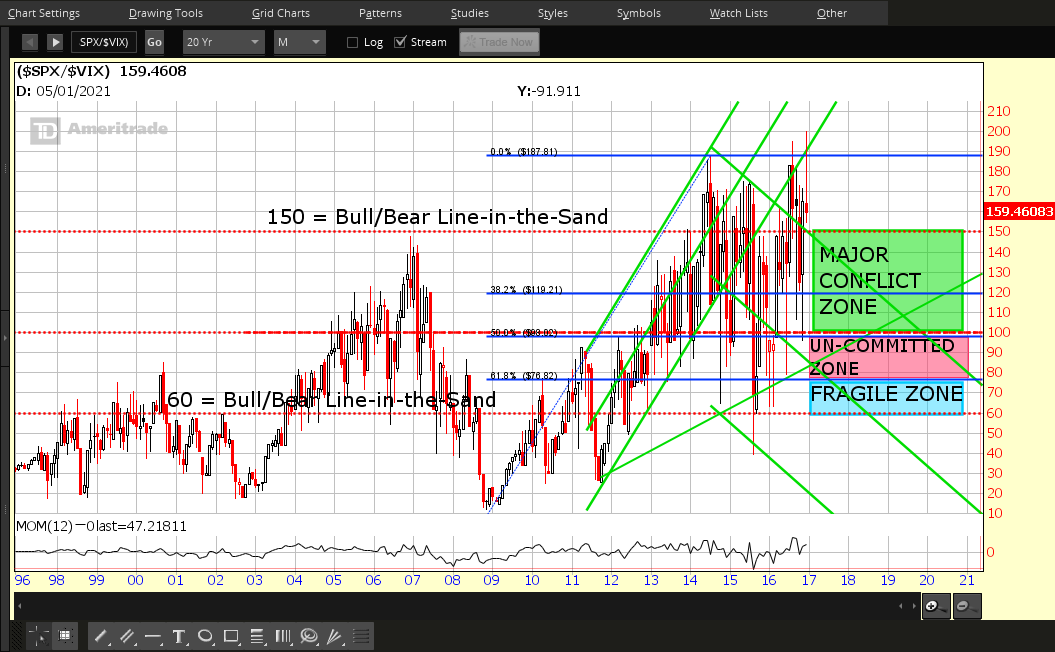Click small left scroll arrow near zoom
Image resolution: width=1055 pixels, height=652 pixels.
[x=902, y=606]
